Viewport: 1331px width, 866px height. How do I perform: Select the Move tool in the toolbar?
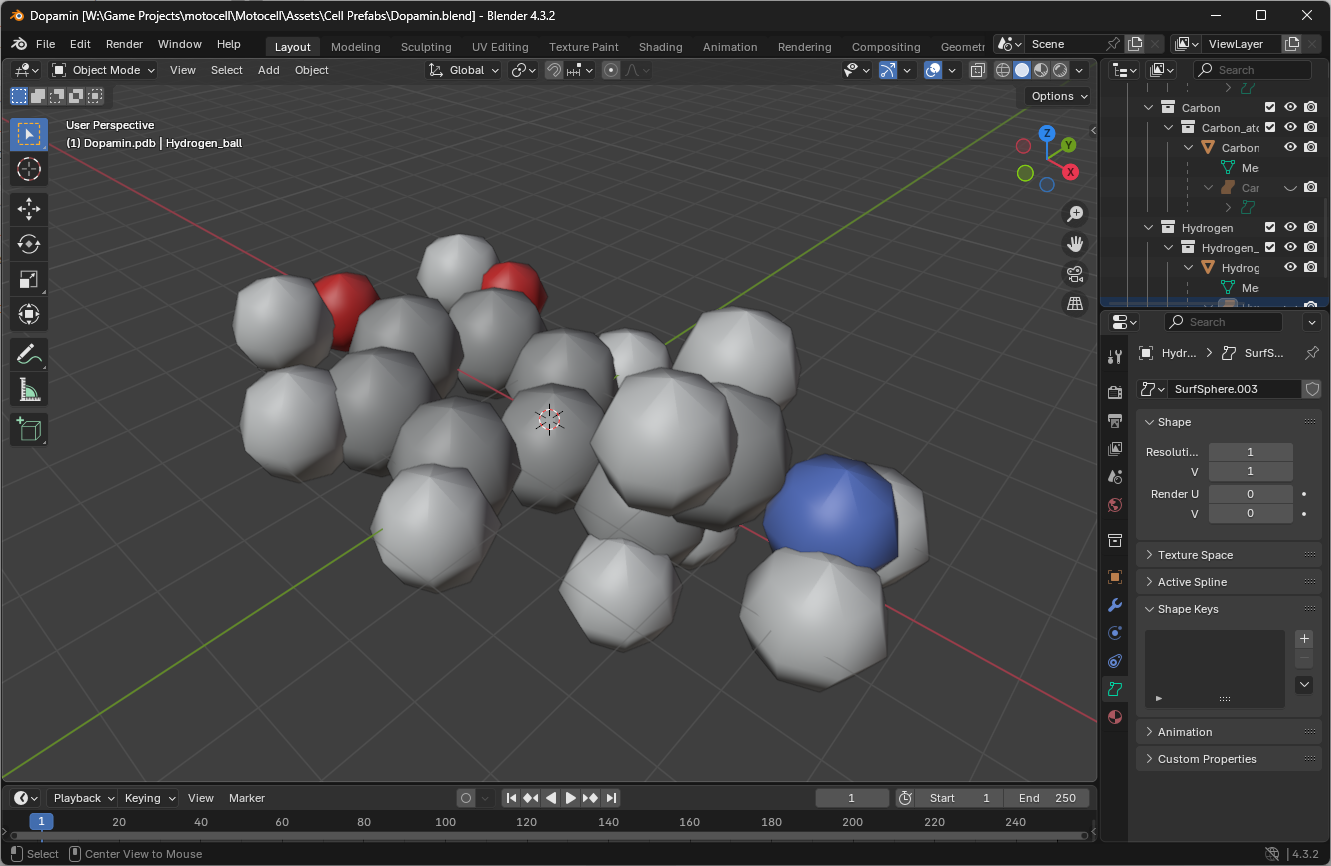[x=29, y=209]
